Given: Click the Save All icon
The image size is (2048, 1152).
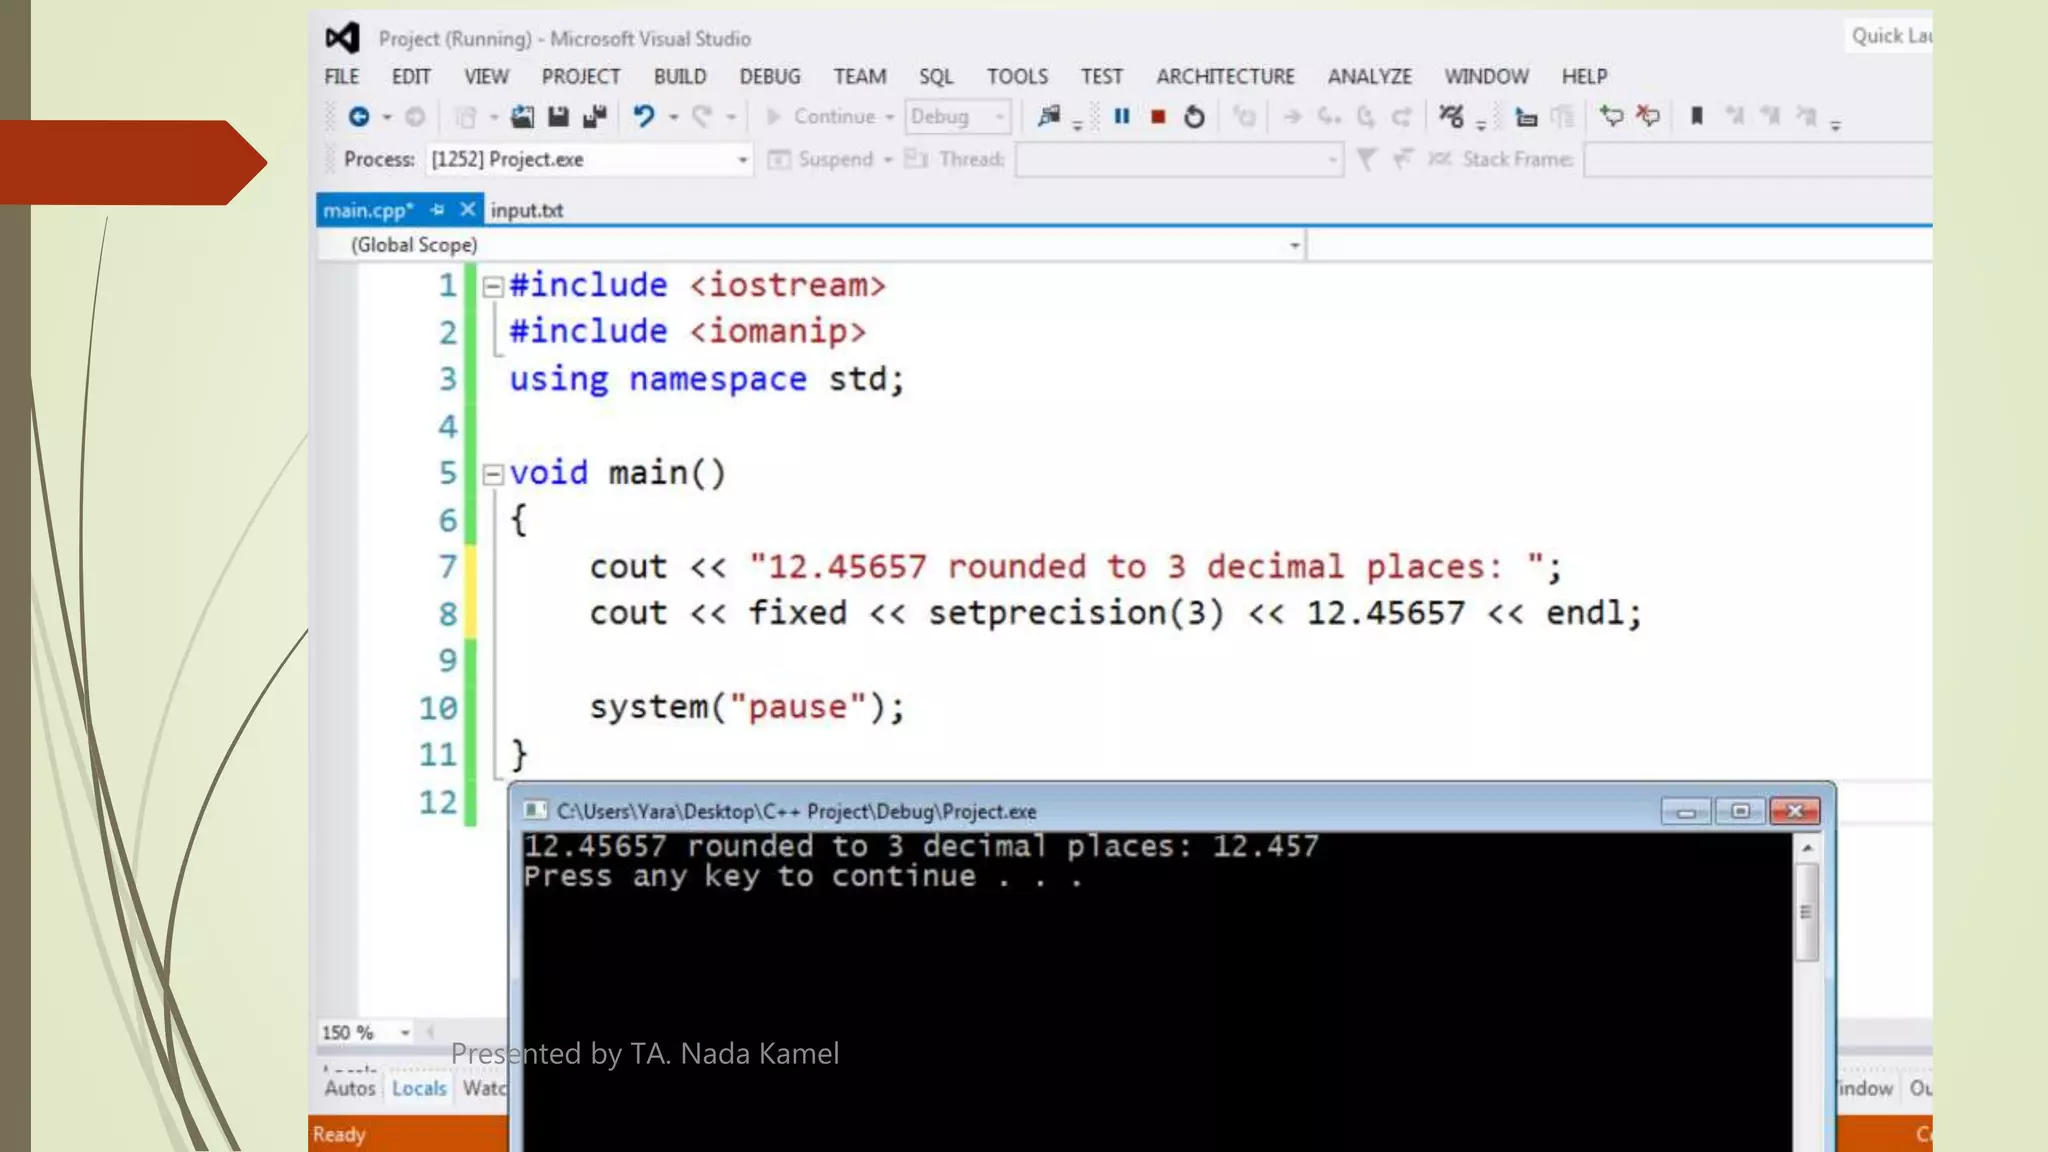Looking at the screenshot, I should [x=595, y=117].
